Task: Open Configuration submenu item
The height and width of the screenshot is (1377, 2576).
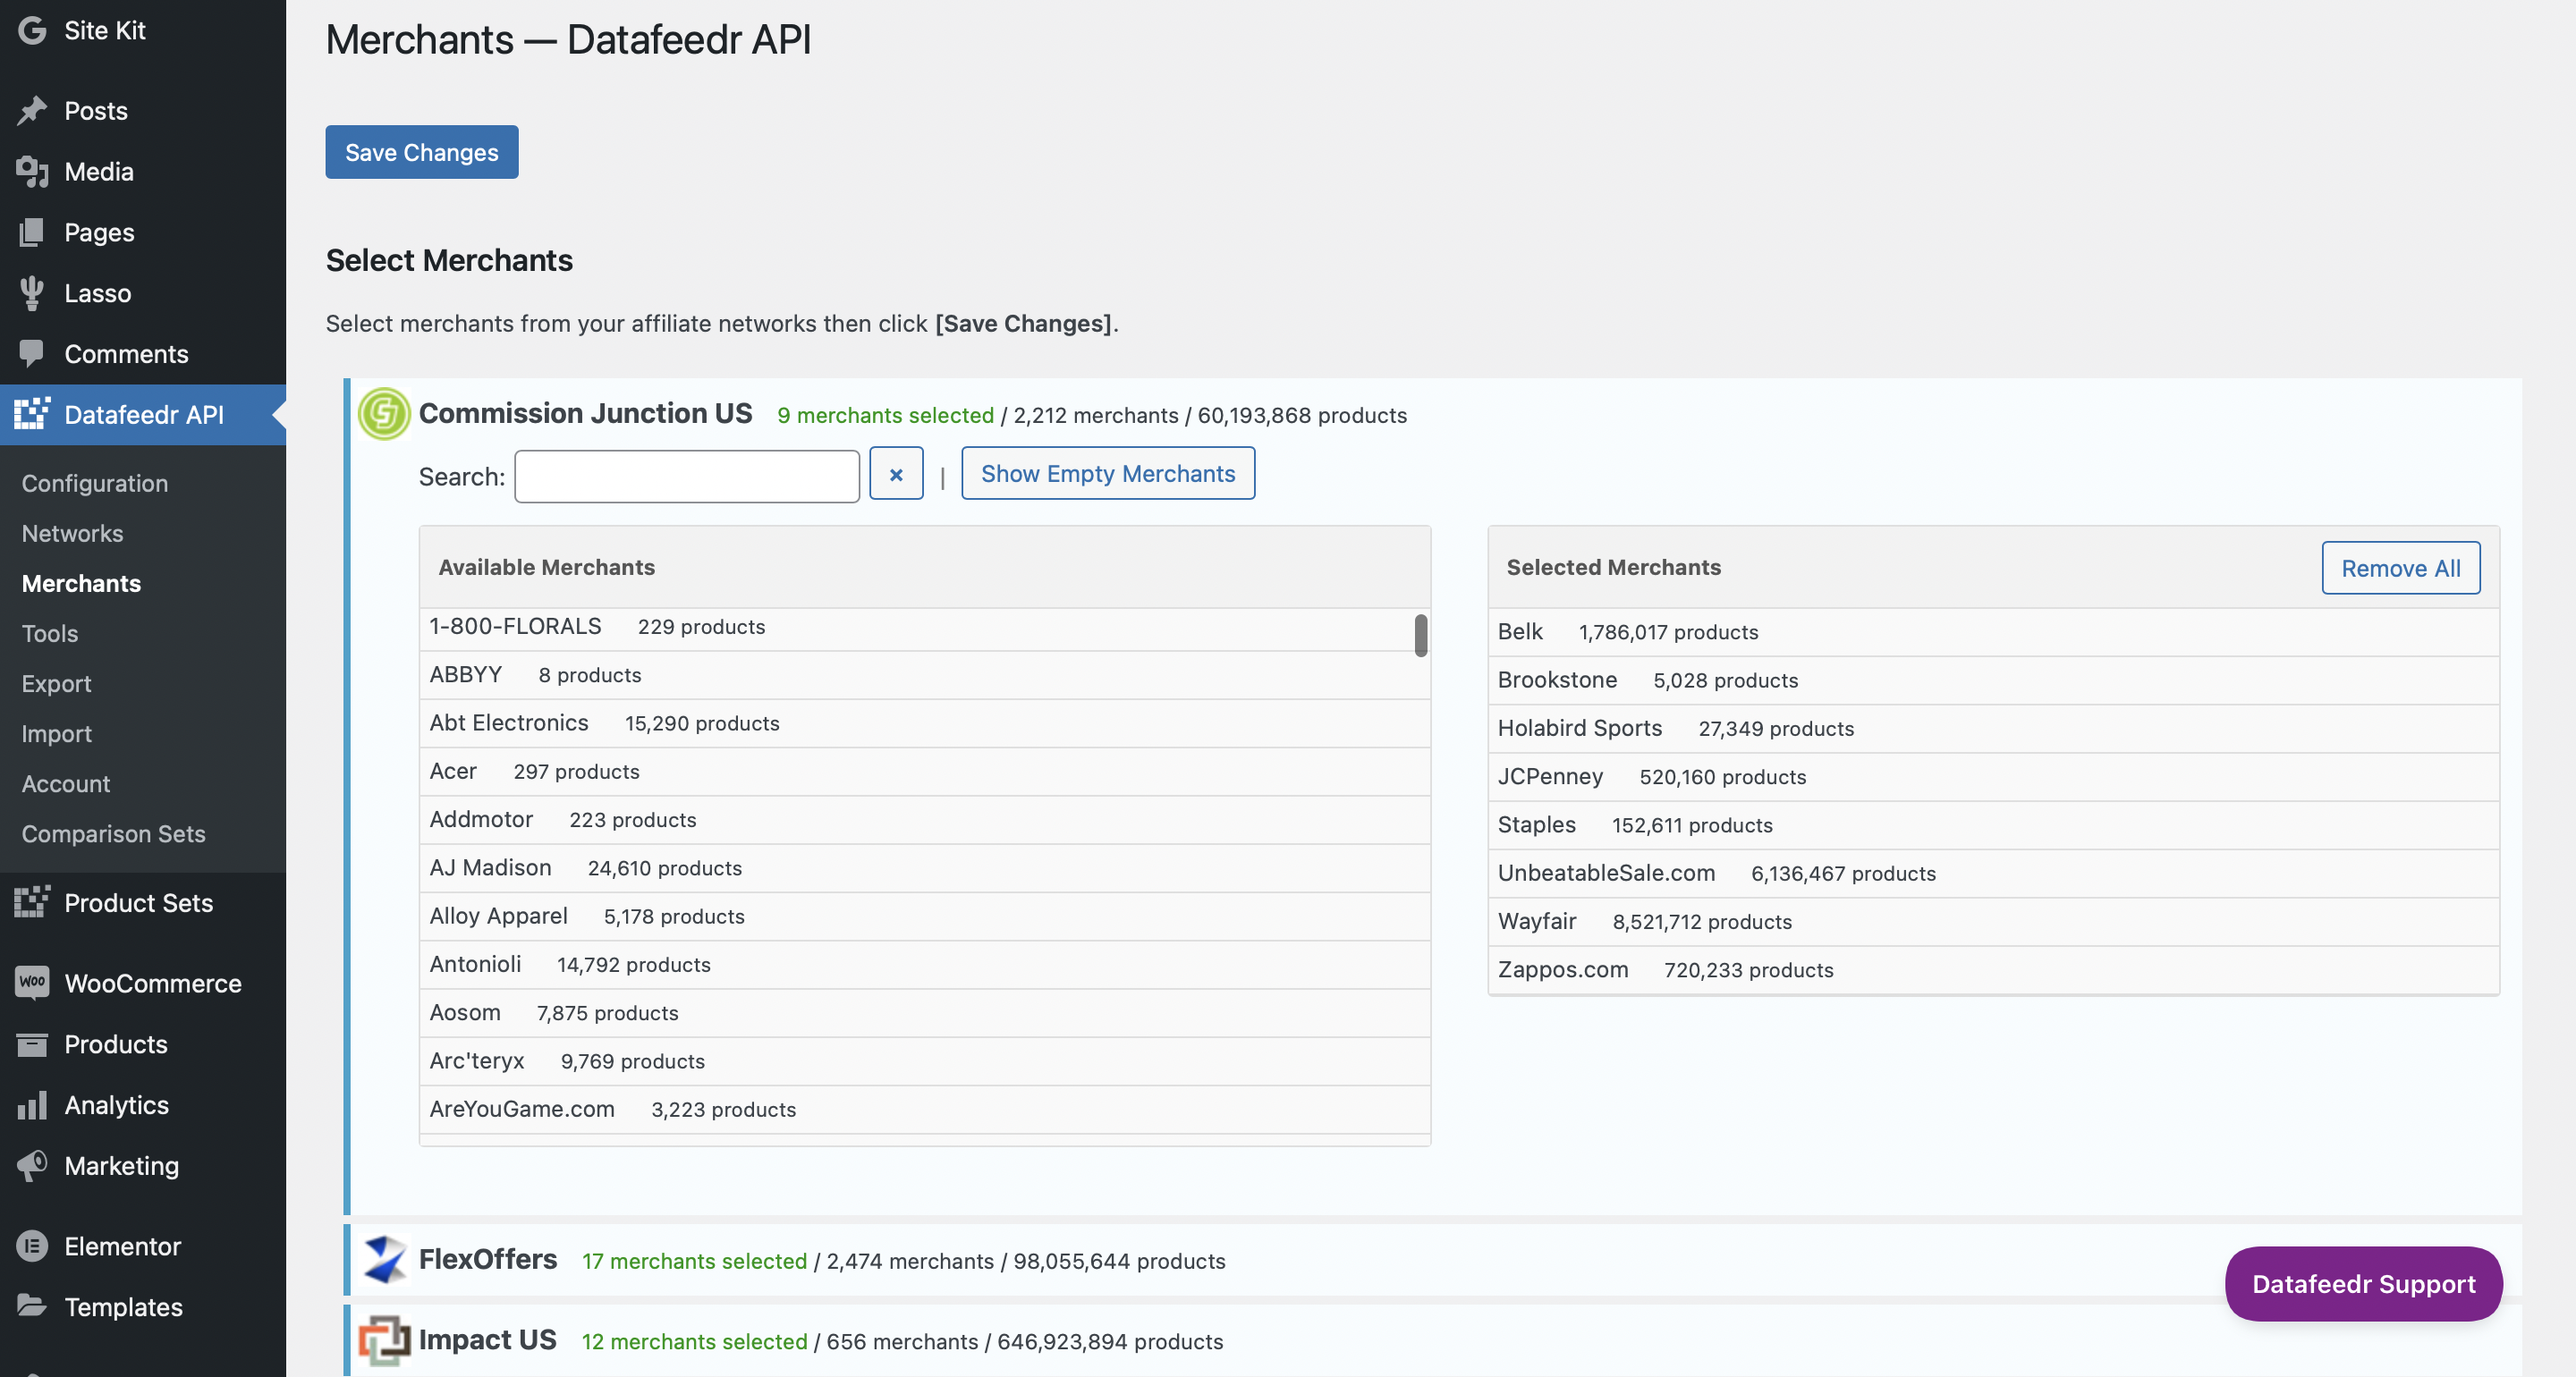Action: [x=95, y=483]
